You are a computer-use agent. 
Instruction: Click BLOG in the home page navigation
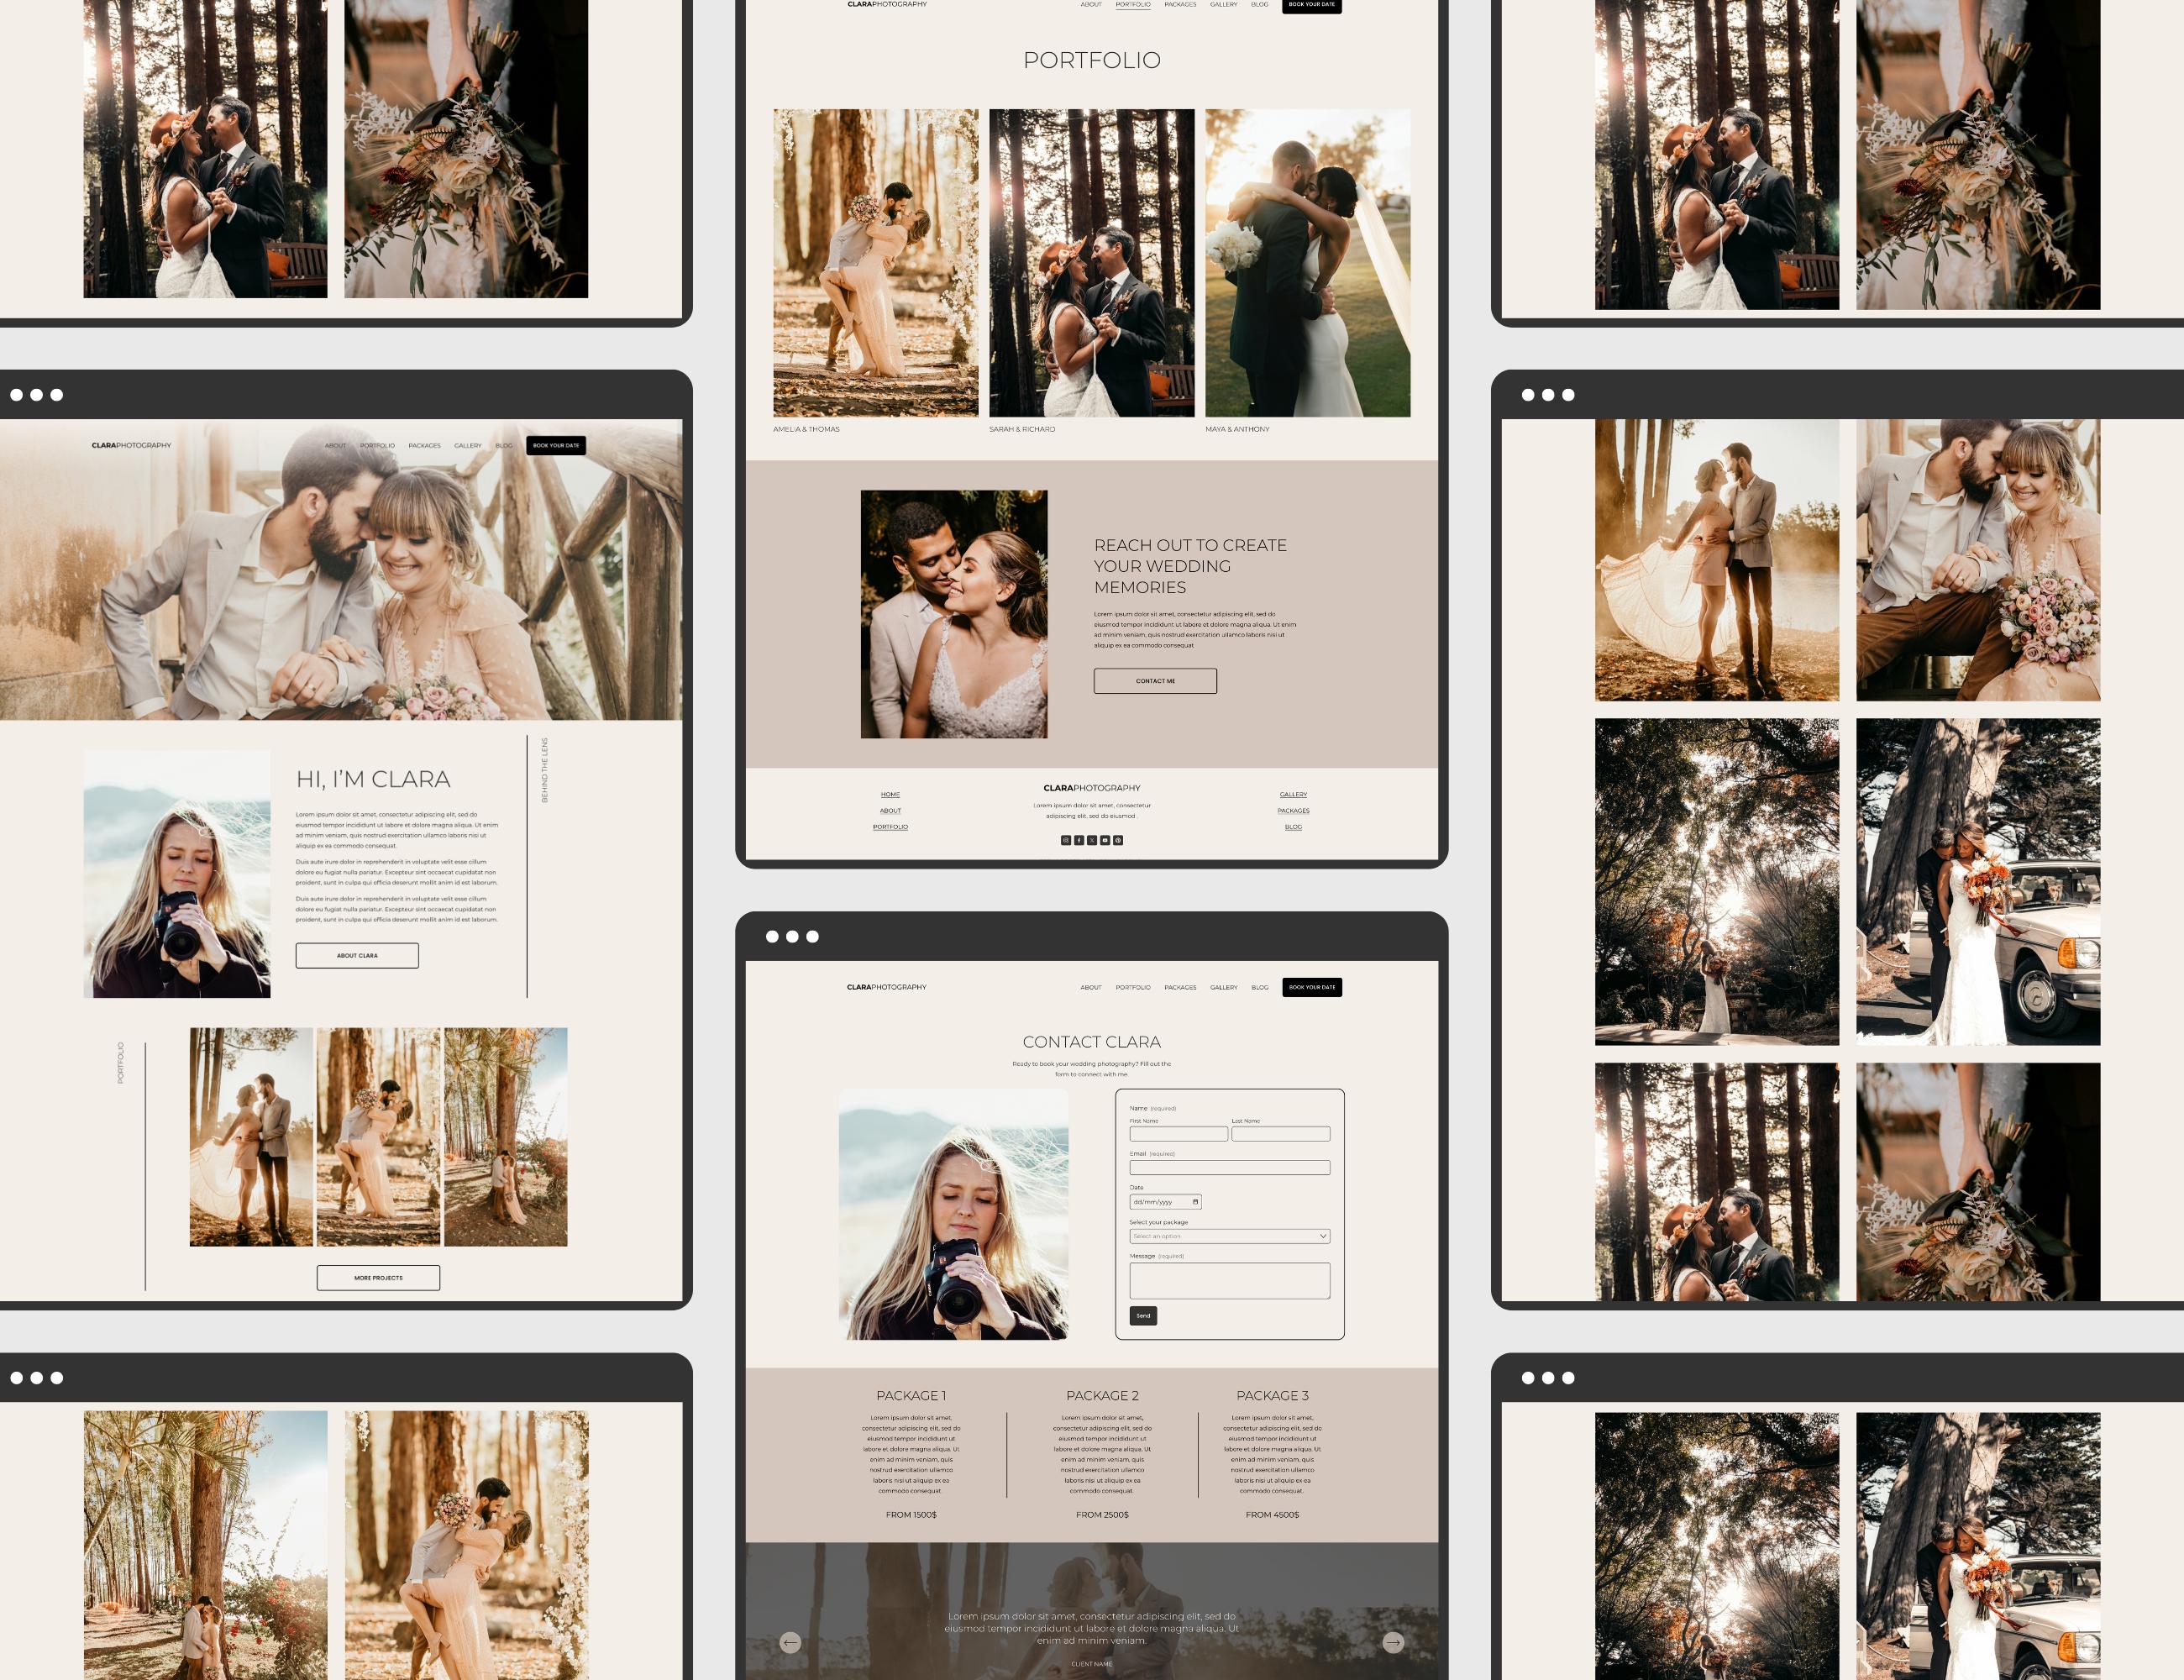pos(504,446)
